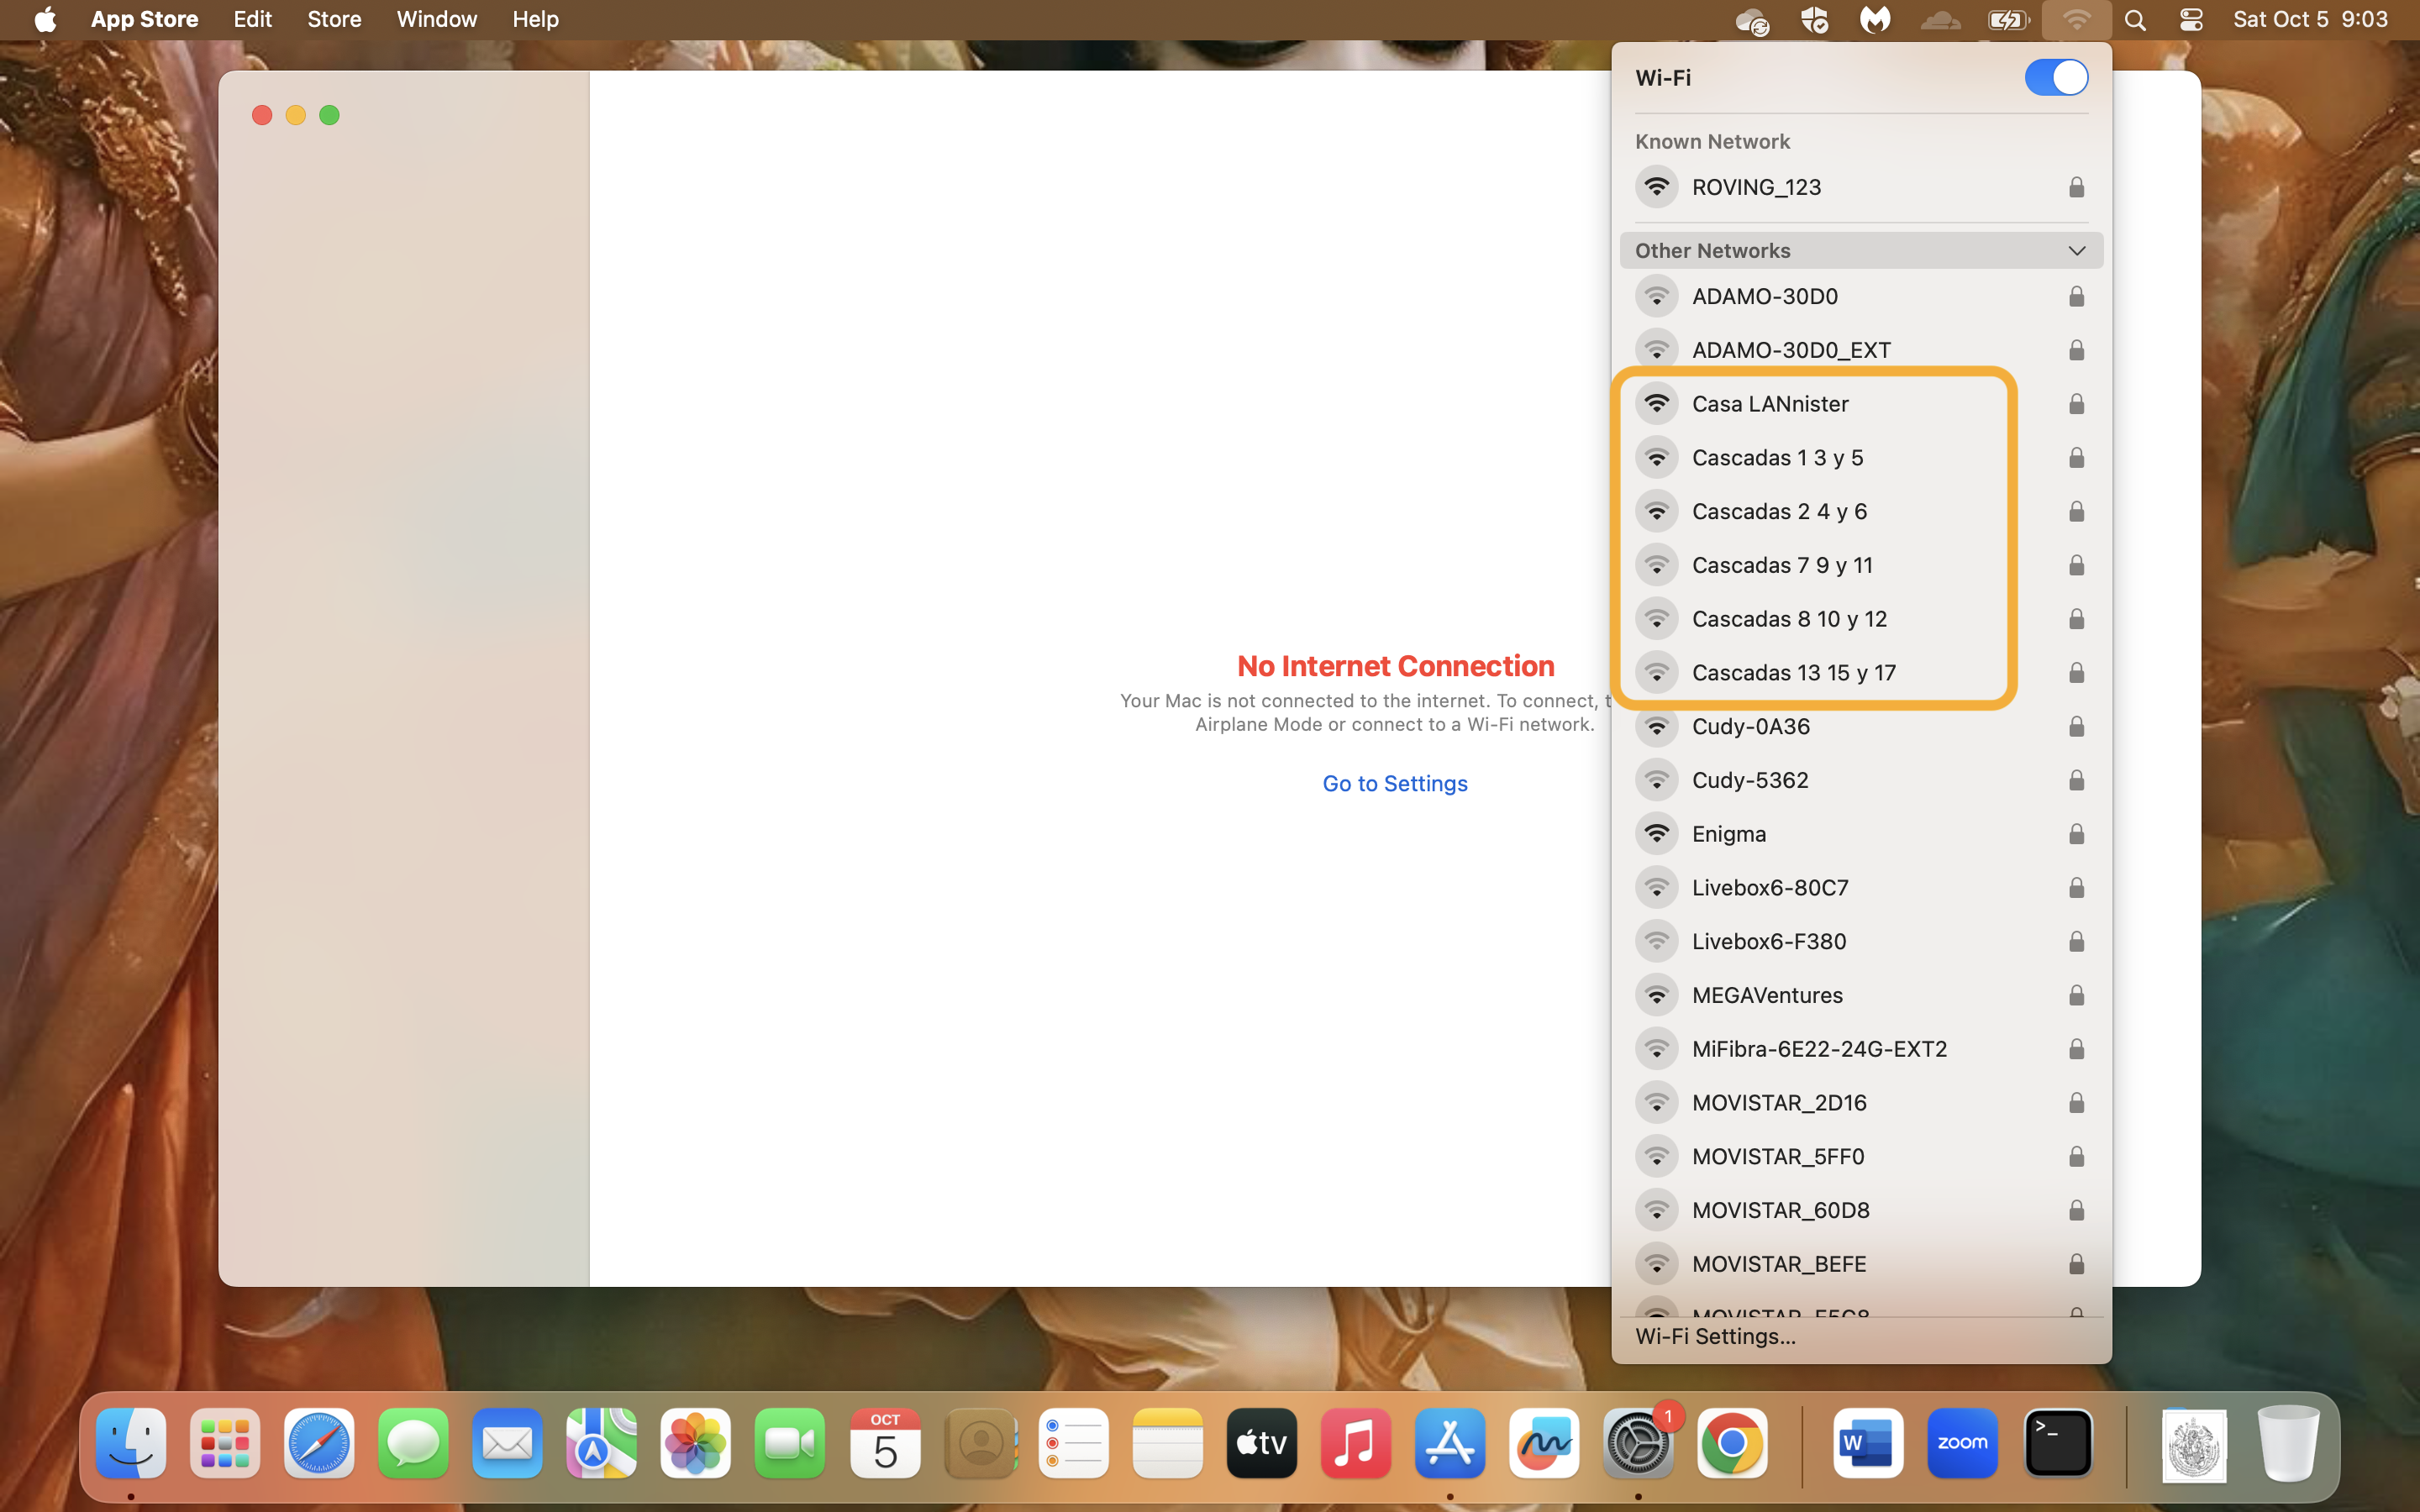The height and width of the screenshot is (1512, 2420).
Task: Open the Malwarebytes menu bar icon
Action: pos(1875,20)
